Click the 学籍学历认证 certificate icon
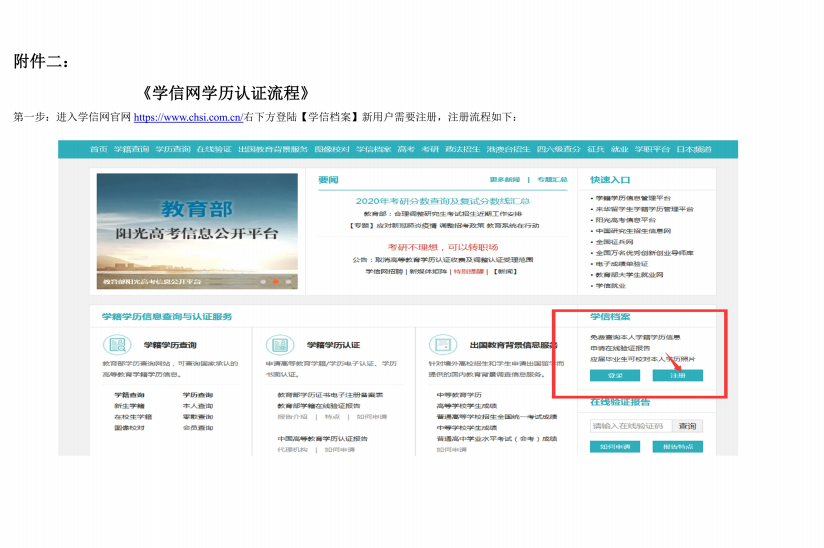824x548 pixels. (280, 345)
